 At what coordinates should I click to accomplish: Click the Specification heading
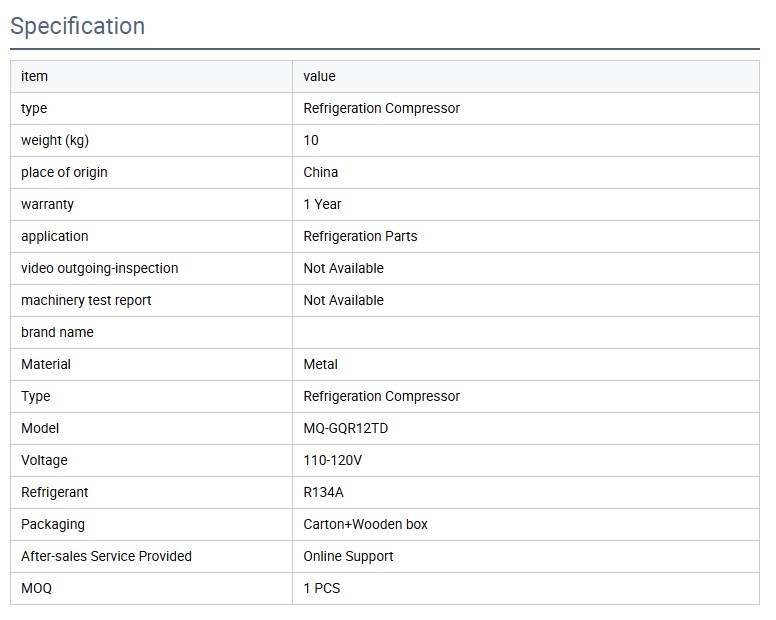(x=78, y=26)
